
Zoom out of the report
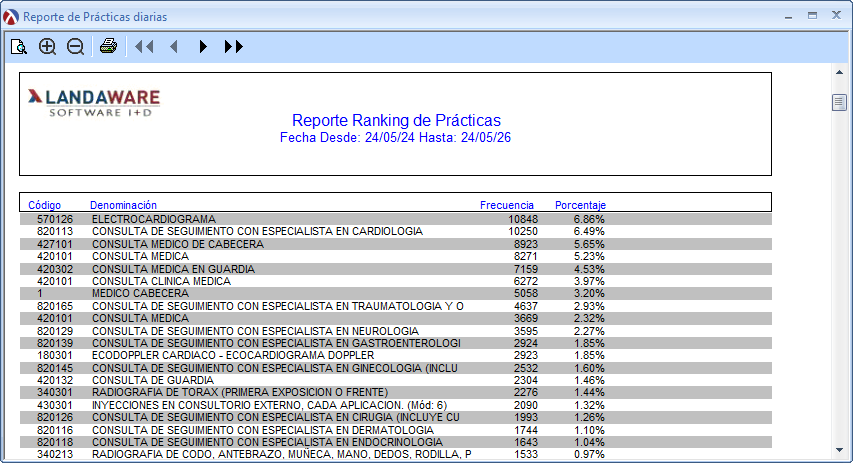pyautogui.click(x=75, y=47)
